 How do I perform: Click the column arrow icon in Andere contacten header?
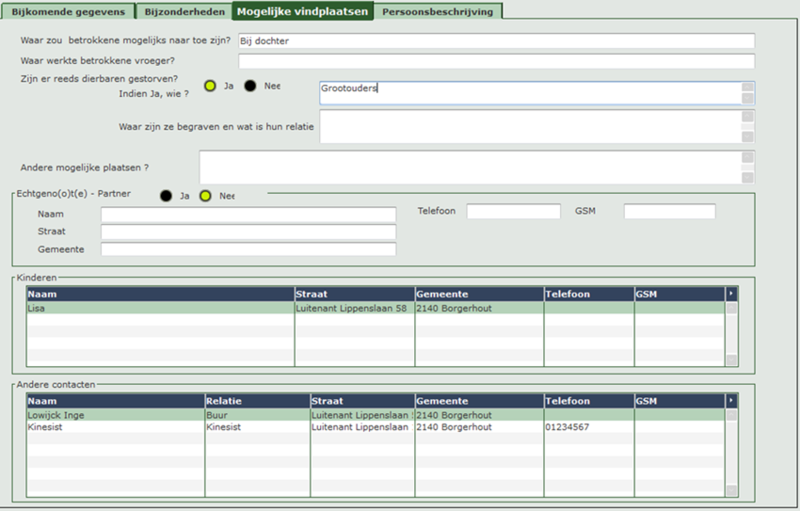point(732,399)
